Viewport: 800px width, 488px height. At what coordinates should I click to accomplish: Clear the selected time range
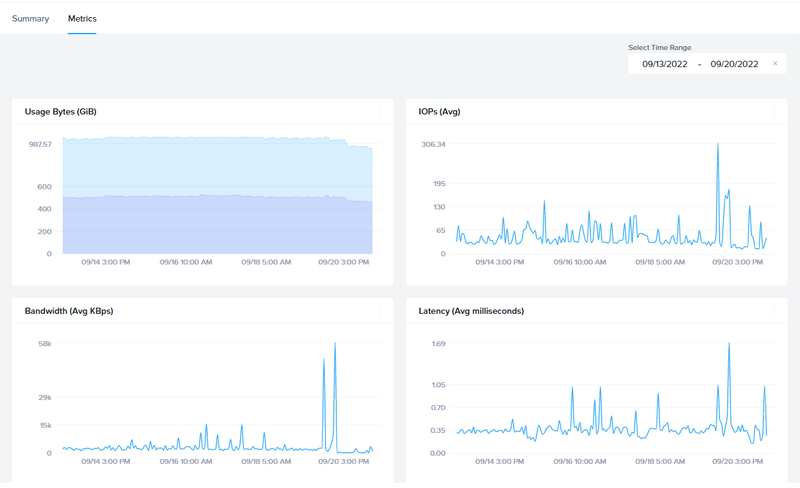[775, 64]
